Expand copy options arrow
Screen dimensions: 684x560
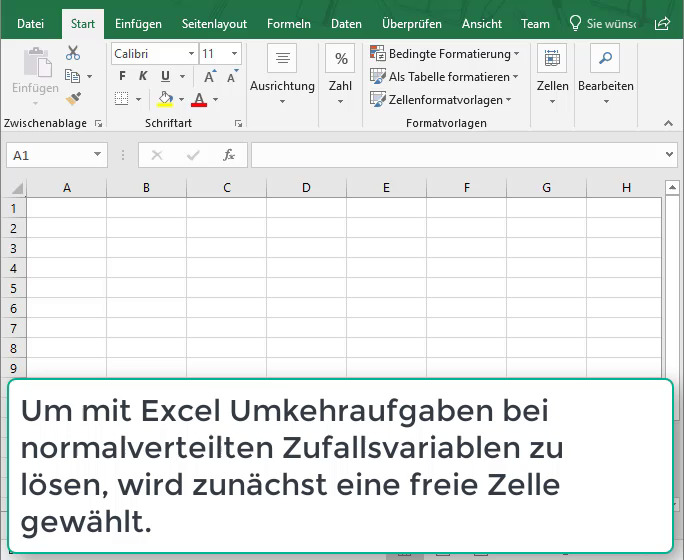[x=89, y=76]
